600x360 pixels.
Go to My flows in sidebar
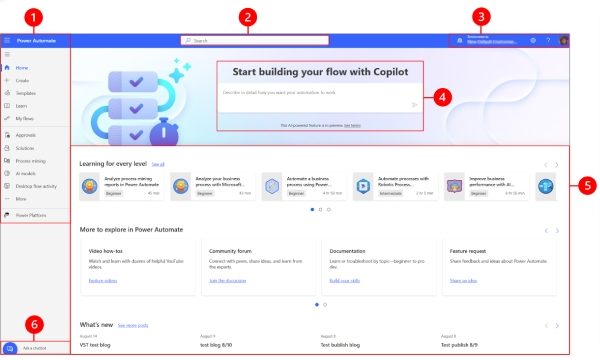(x=24, y=119)
